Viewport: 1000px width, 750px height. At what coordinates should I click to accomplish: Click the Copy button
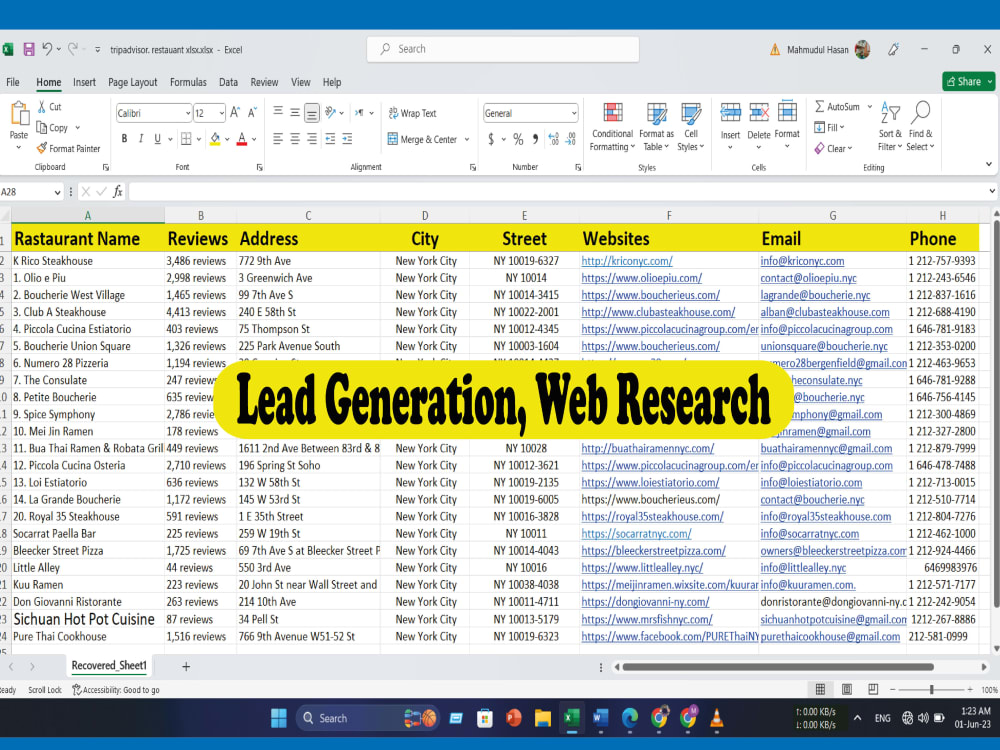[52, 128]
